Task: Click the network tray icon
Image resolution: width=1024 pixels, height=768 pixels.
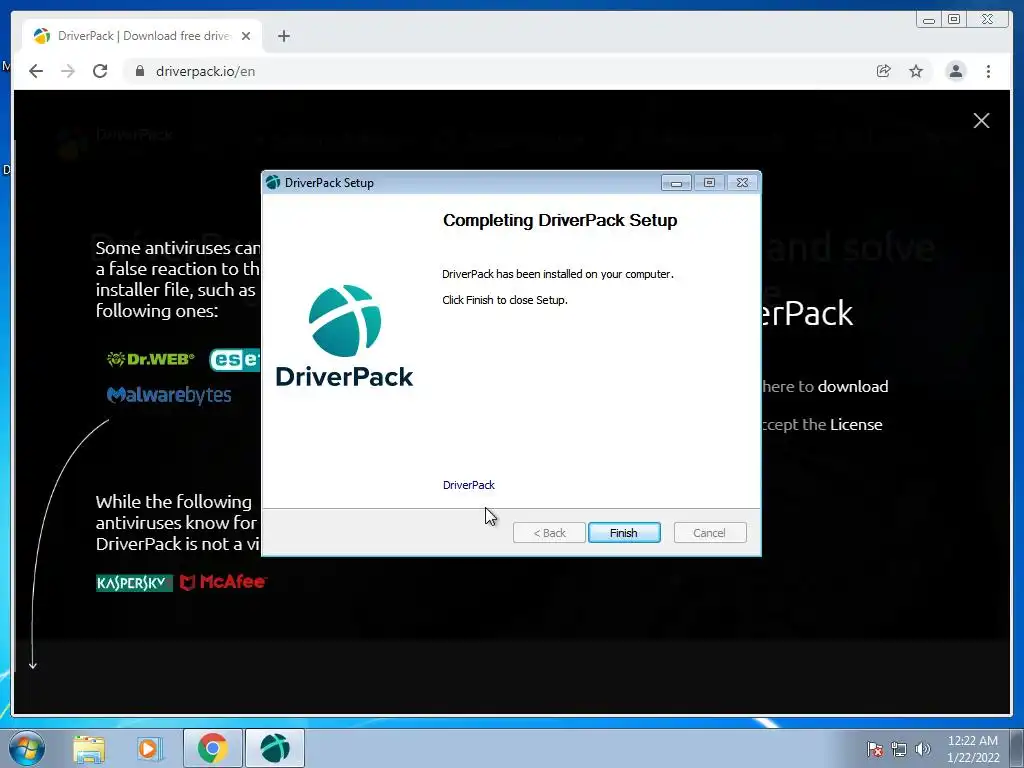Action: [x=899, y=749]
